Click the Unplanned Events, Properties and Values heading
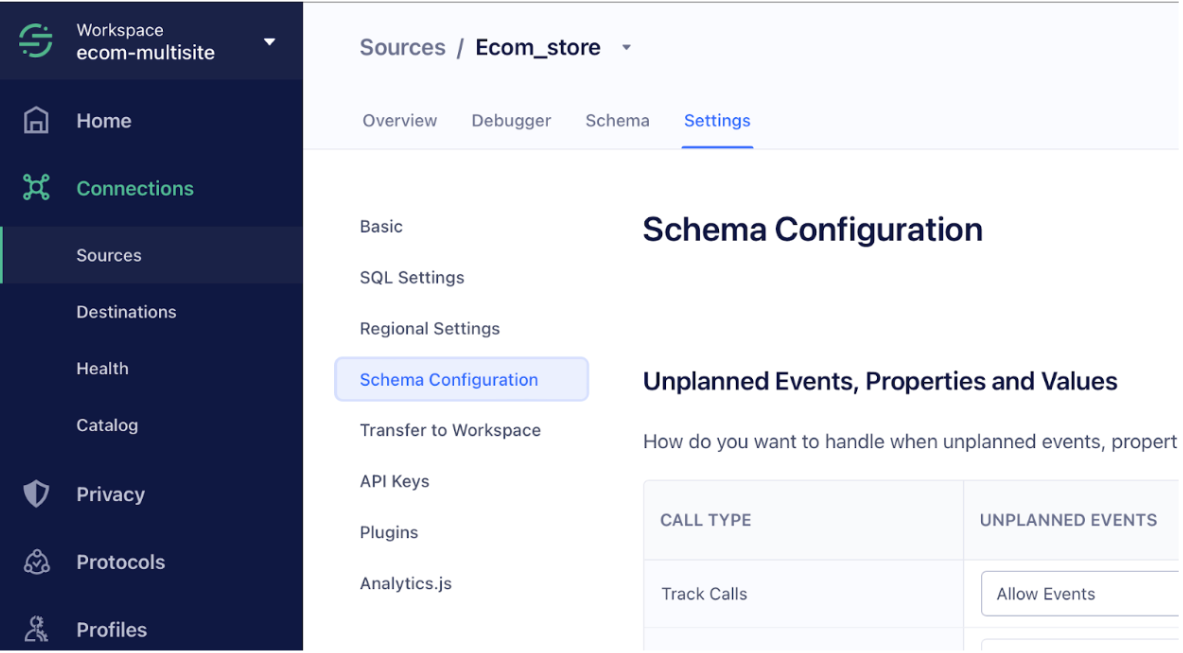 [x=880, y=382]
